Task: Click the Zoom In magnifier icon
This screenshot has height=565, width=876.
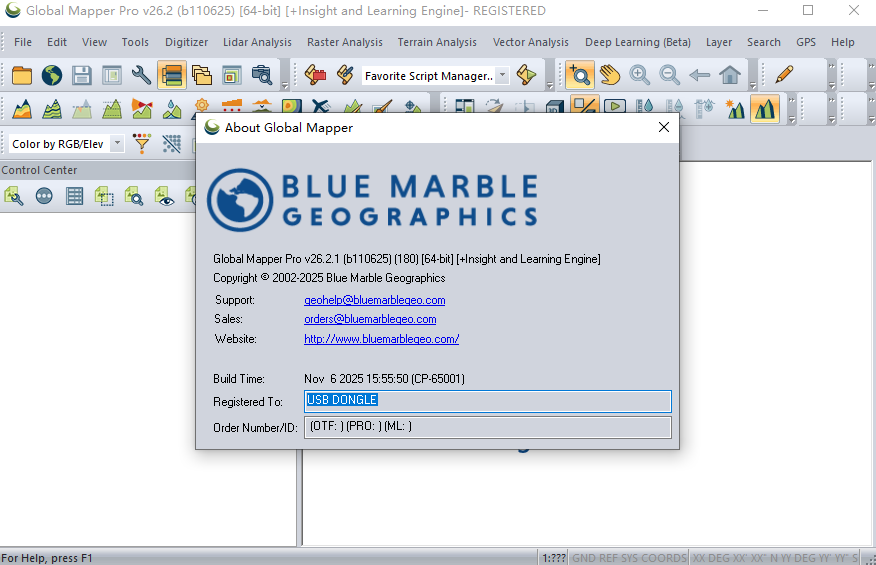Action: 640,75
